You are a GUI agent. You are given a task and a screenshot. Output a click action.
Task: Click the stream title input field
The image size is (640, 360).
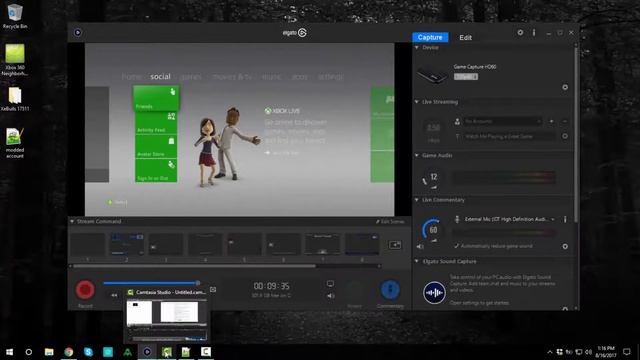(509, 136)
